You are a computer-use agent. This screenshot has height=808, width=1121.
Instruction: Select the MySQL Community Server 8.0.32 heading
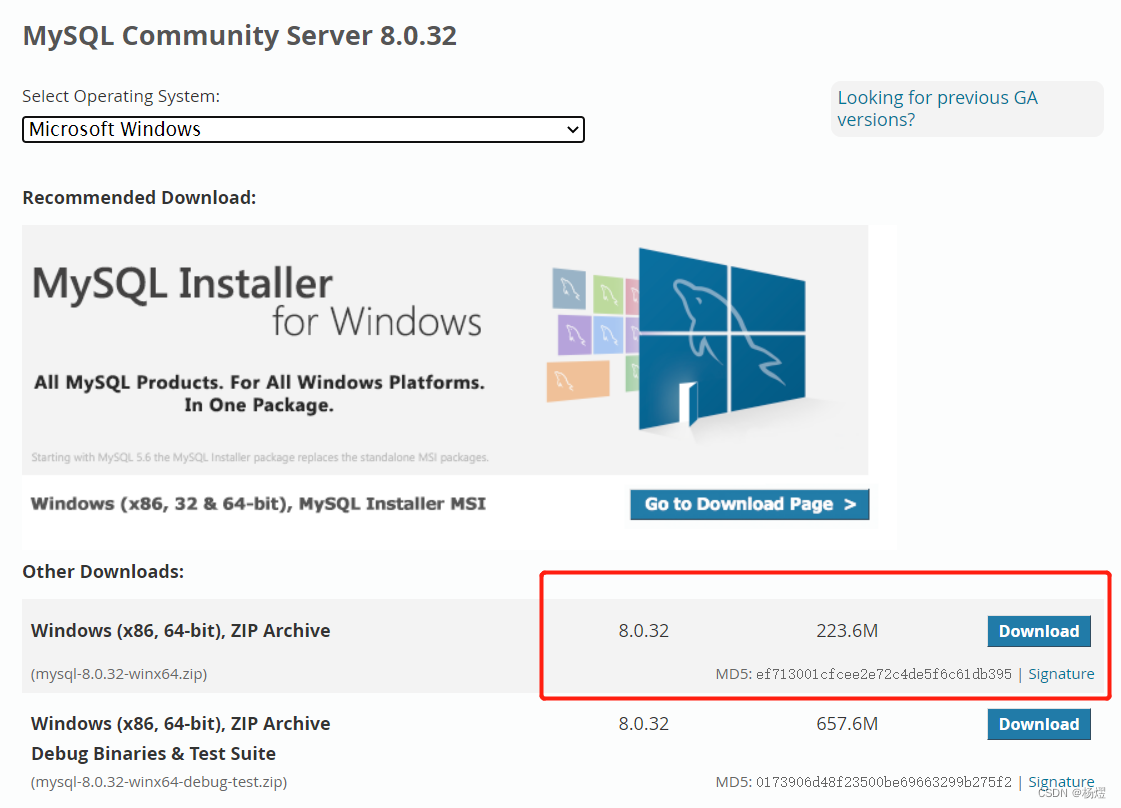[x=239, y=35]
